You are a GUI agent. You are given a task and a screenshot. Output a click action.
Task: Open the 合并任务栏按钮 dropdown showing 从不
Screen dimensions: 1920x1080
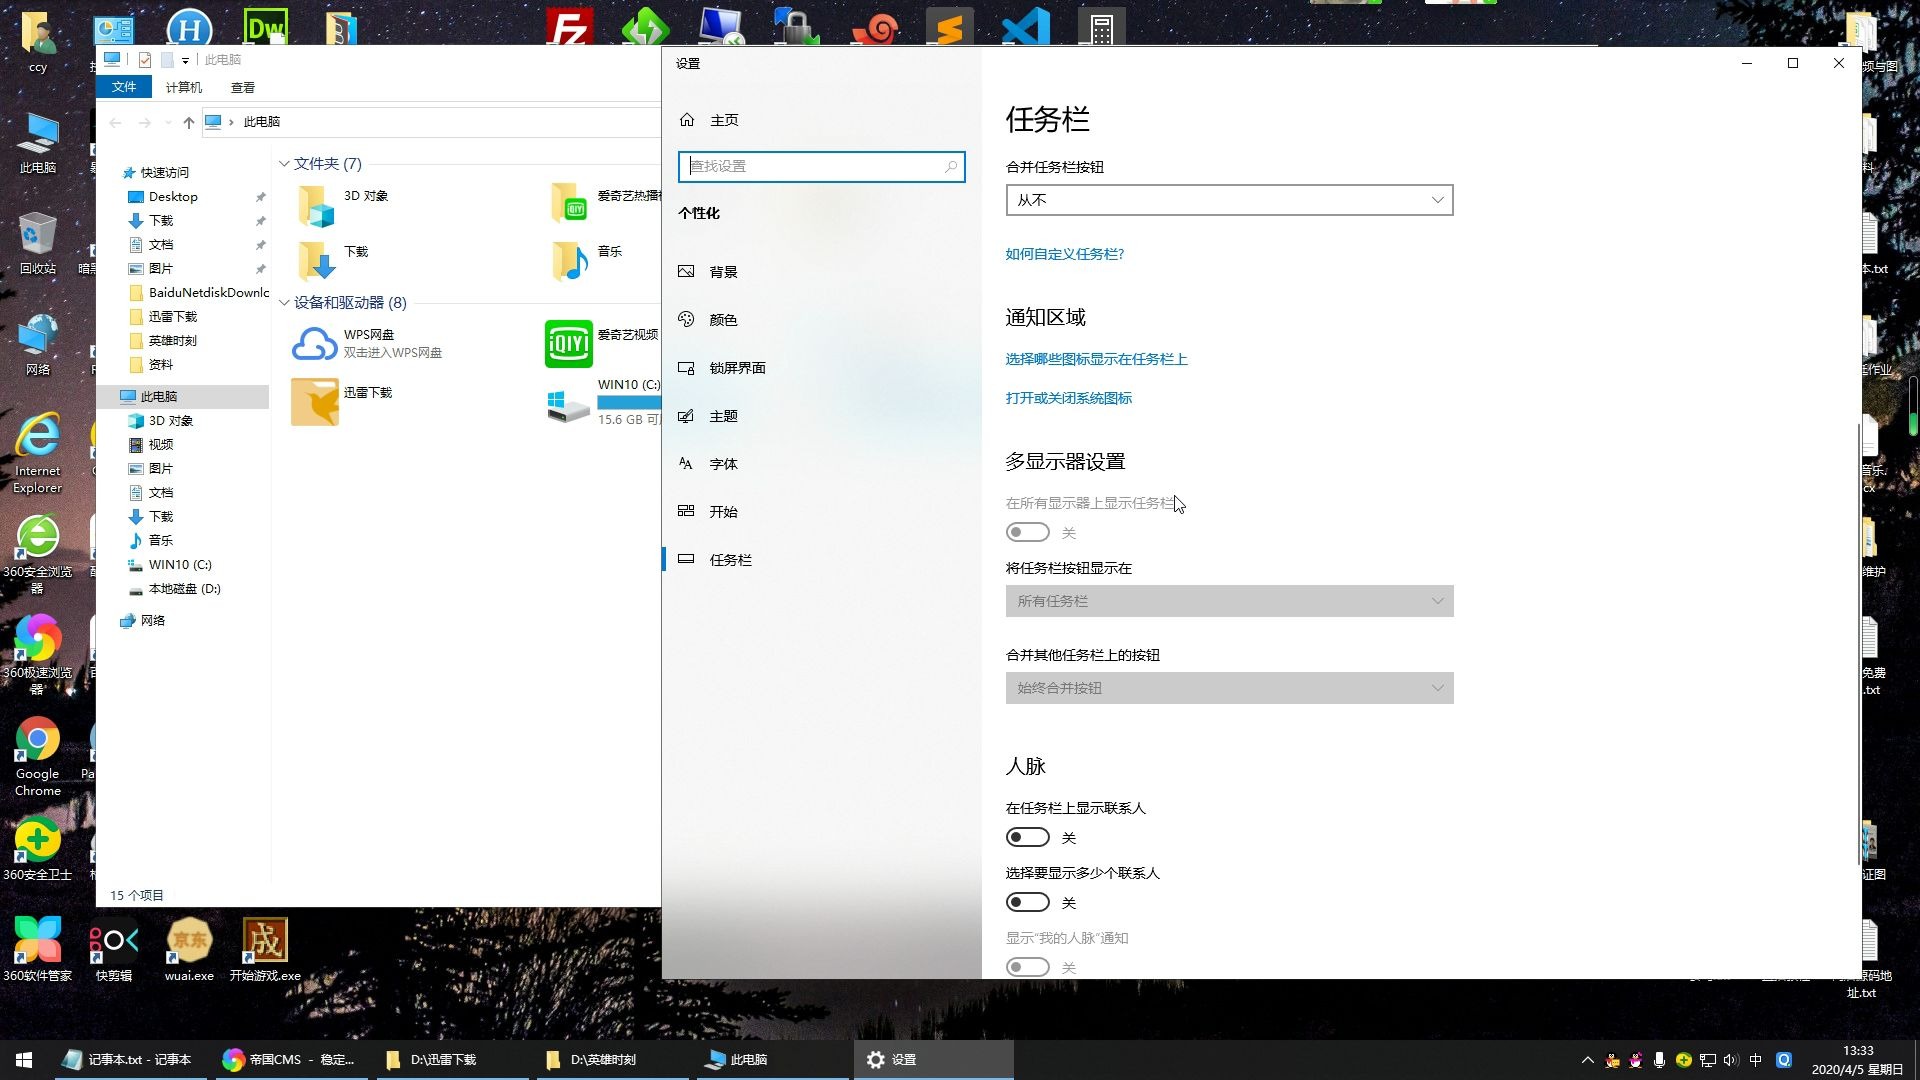pyautogui.click(x=1229, y=200)
